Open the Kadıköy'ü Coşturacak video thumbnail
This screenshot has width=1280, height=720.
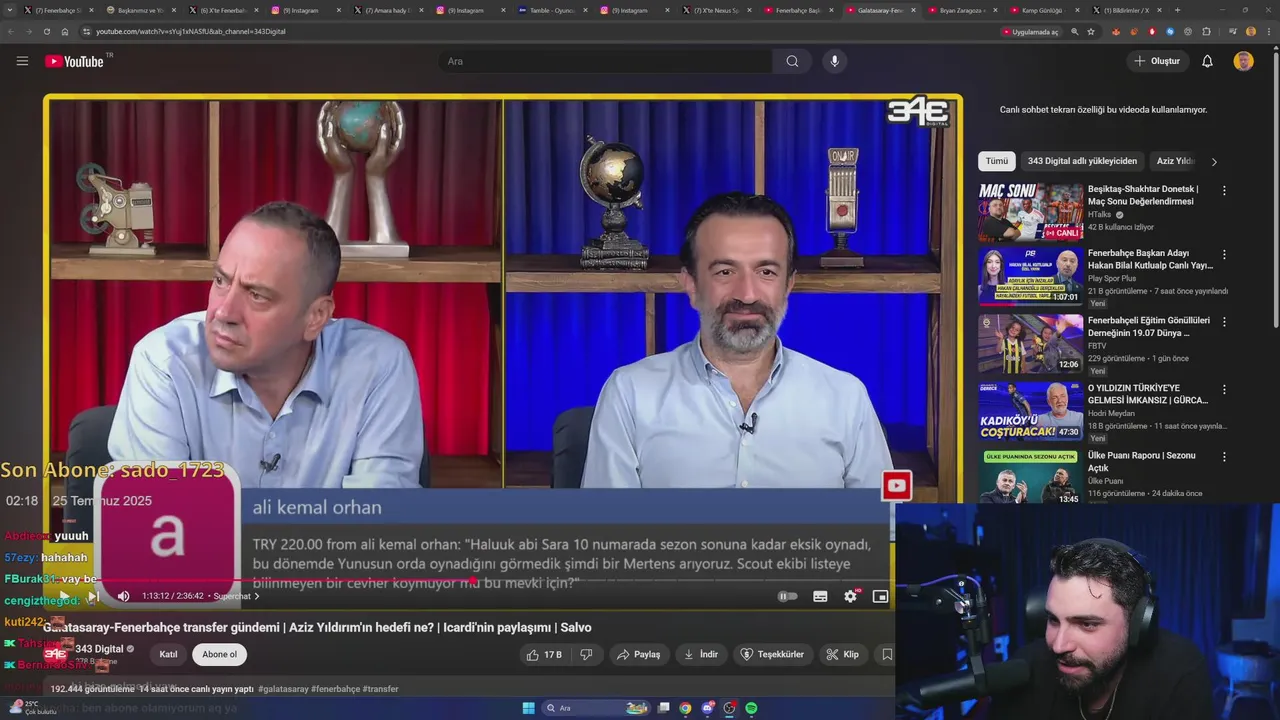pyautogui.click(x=1030, y=411)
